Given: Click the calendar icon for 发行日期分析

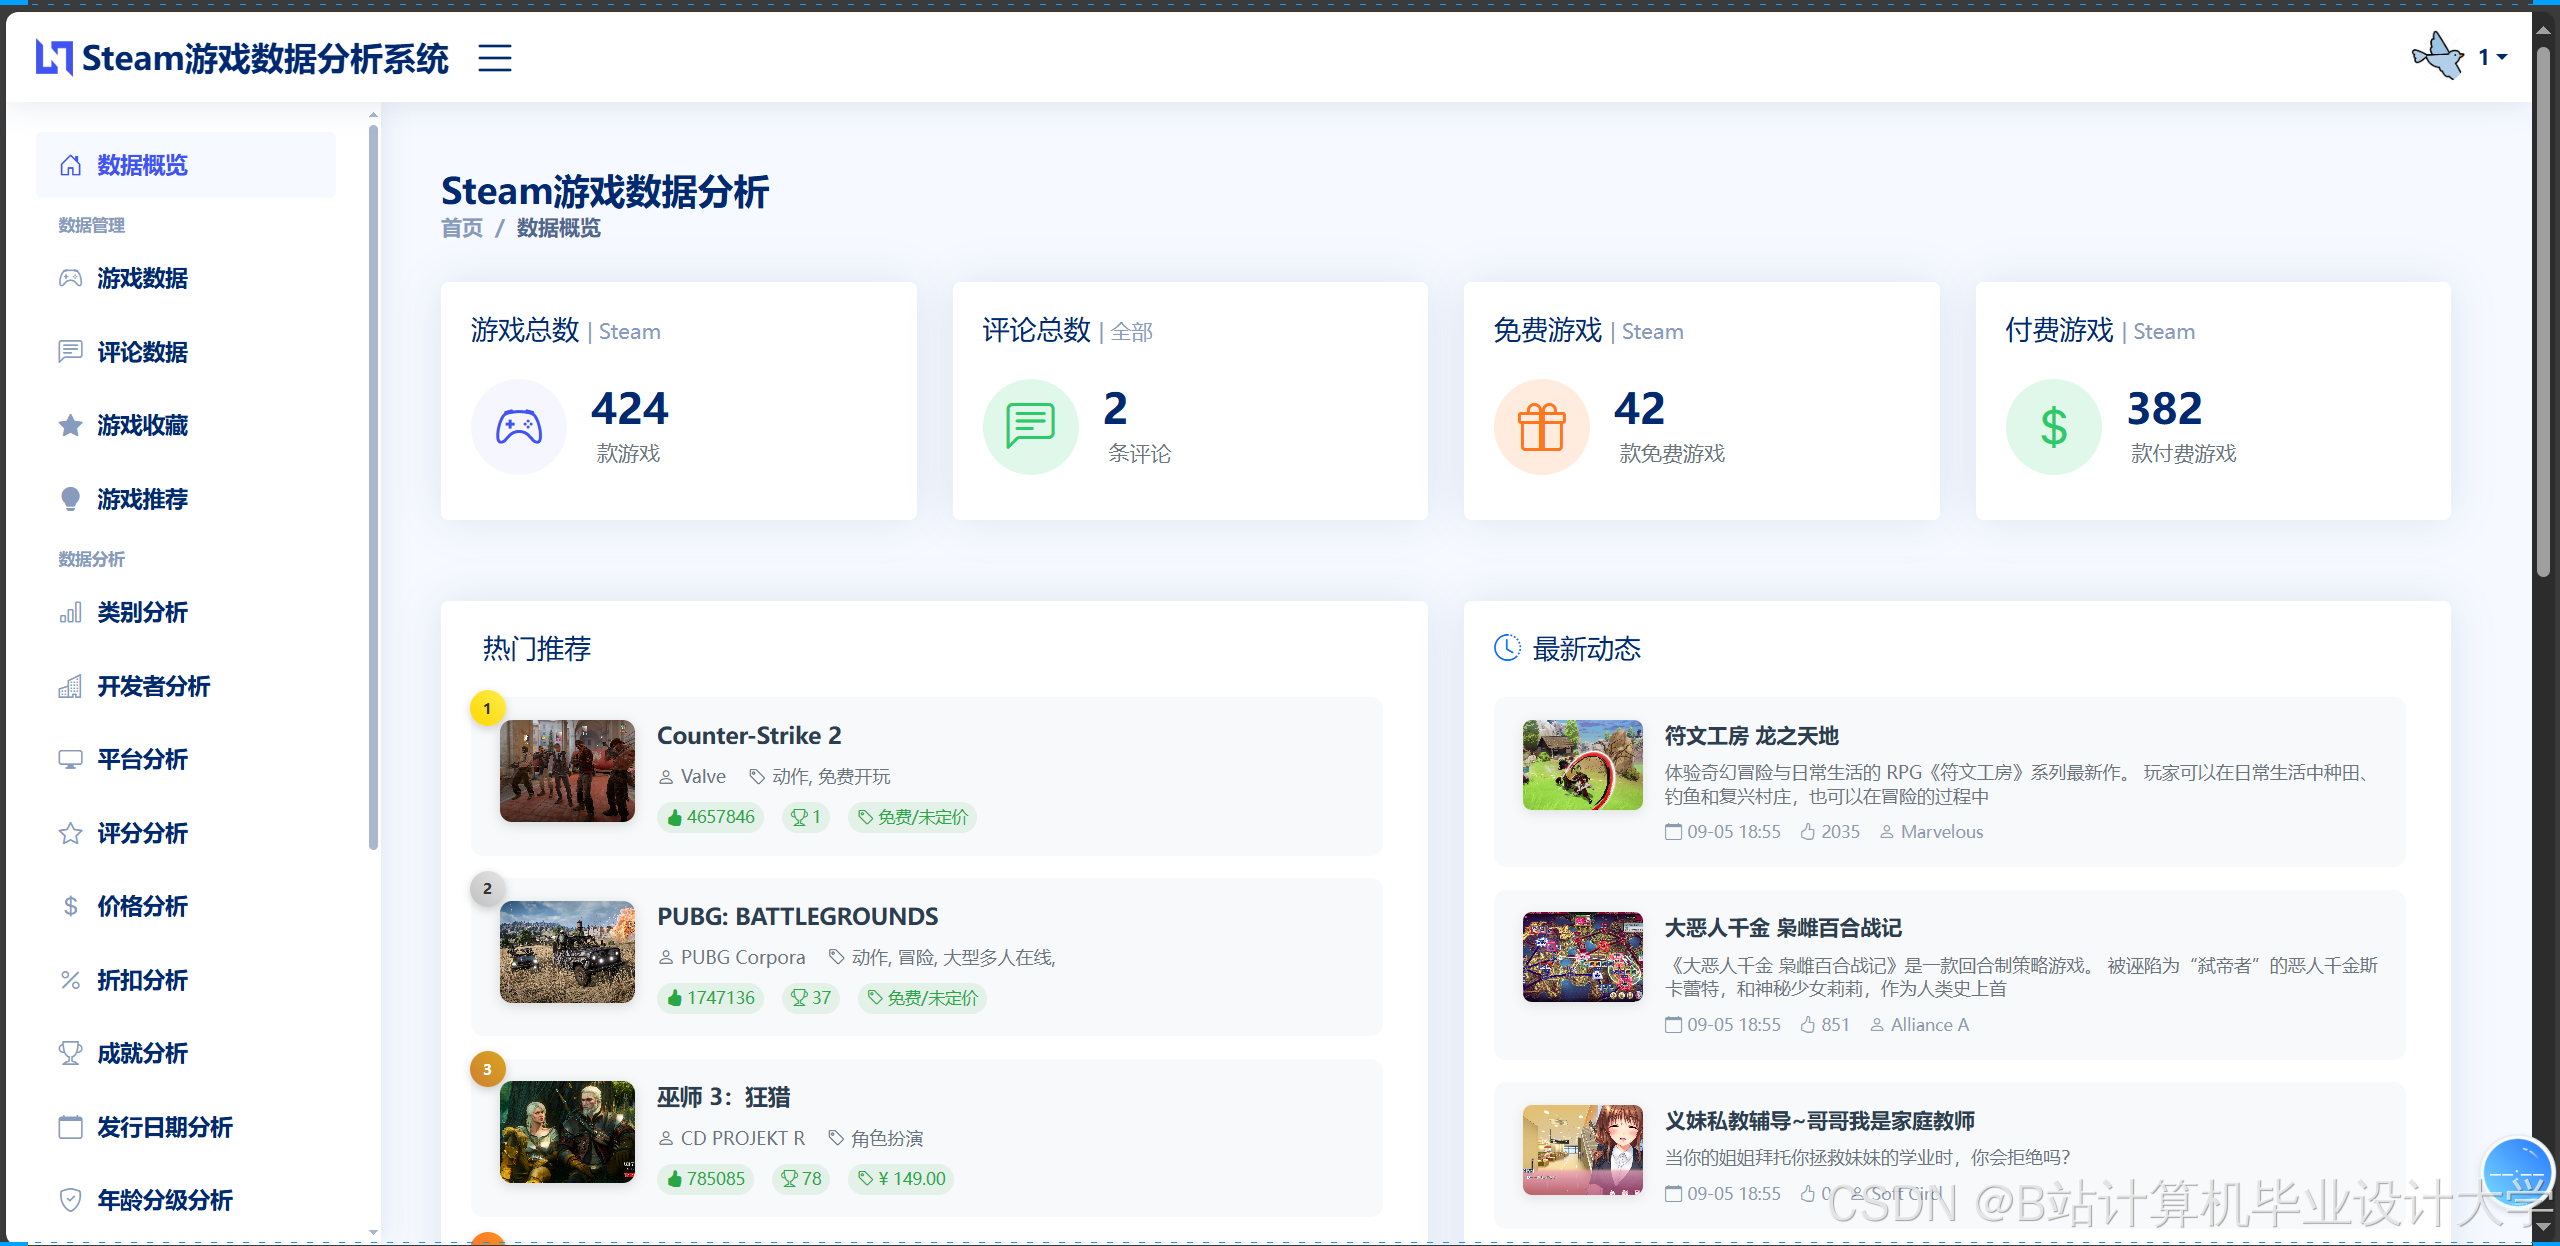Looking at the screenshot, I should point(70,1127).
